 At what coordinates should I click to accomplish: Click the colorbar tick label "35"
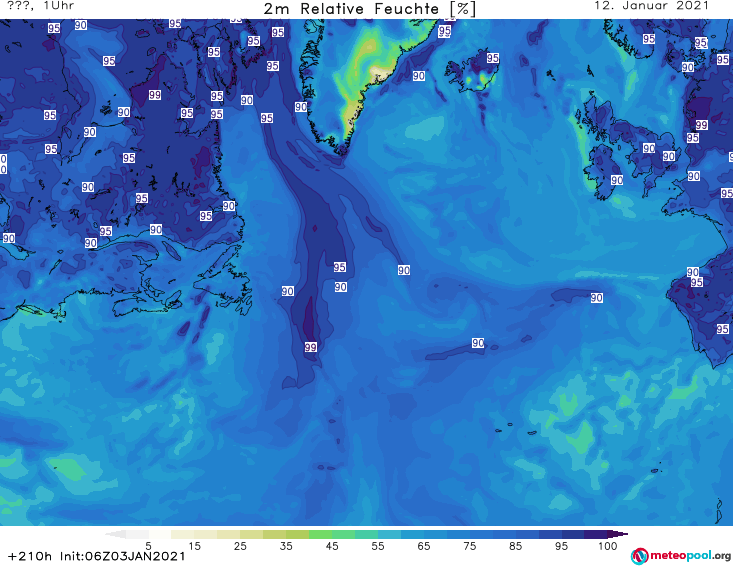[286, 546]
